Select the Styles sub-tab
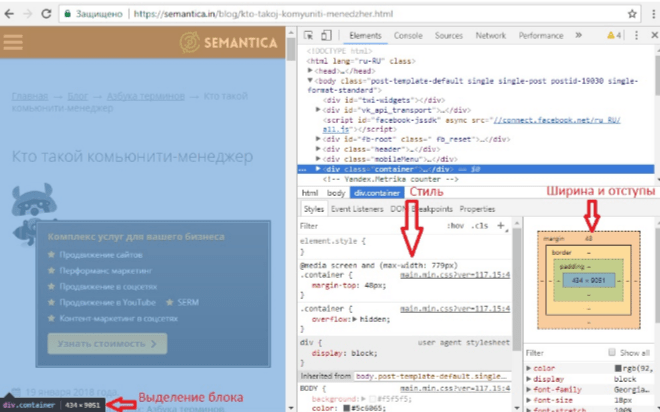Image resolution: width=660 pixels, height=412 pixels. click(x=314, y=209)
